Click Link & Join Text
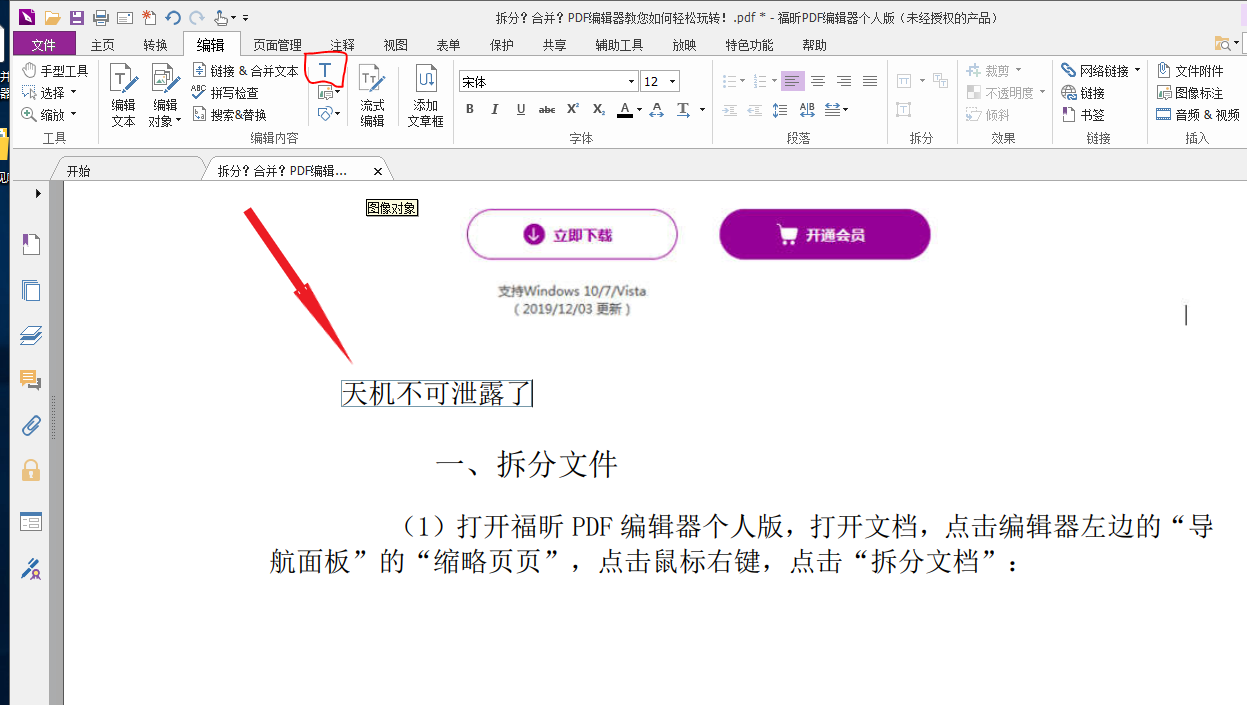The image size is (1247, 705). [x=245, y=71]
